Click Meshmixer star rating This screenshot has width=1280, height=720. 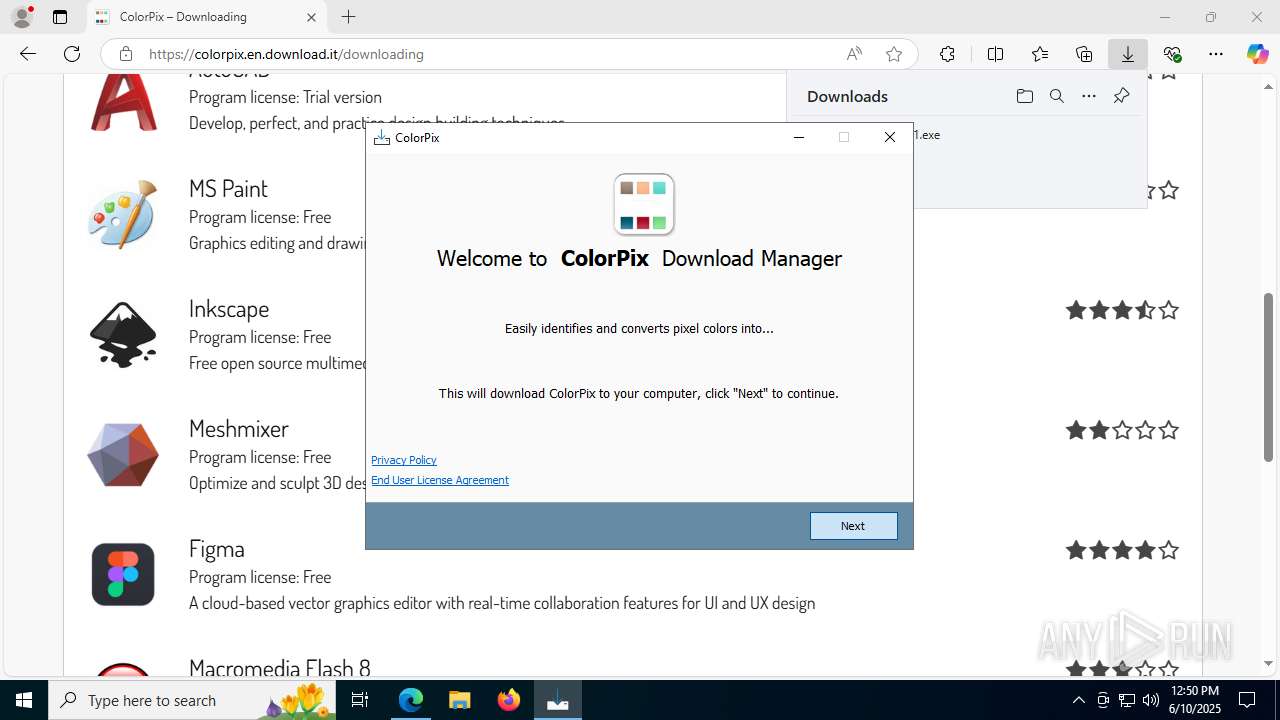(1122, 430)
